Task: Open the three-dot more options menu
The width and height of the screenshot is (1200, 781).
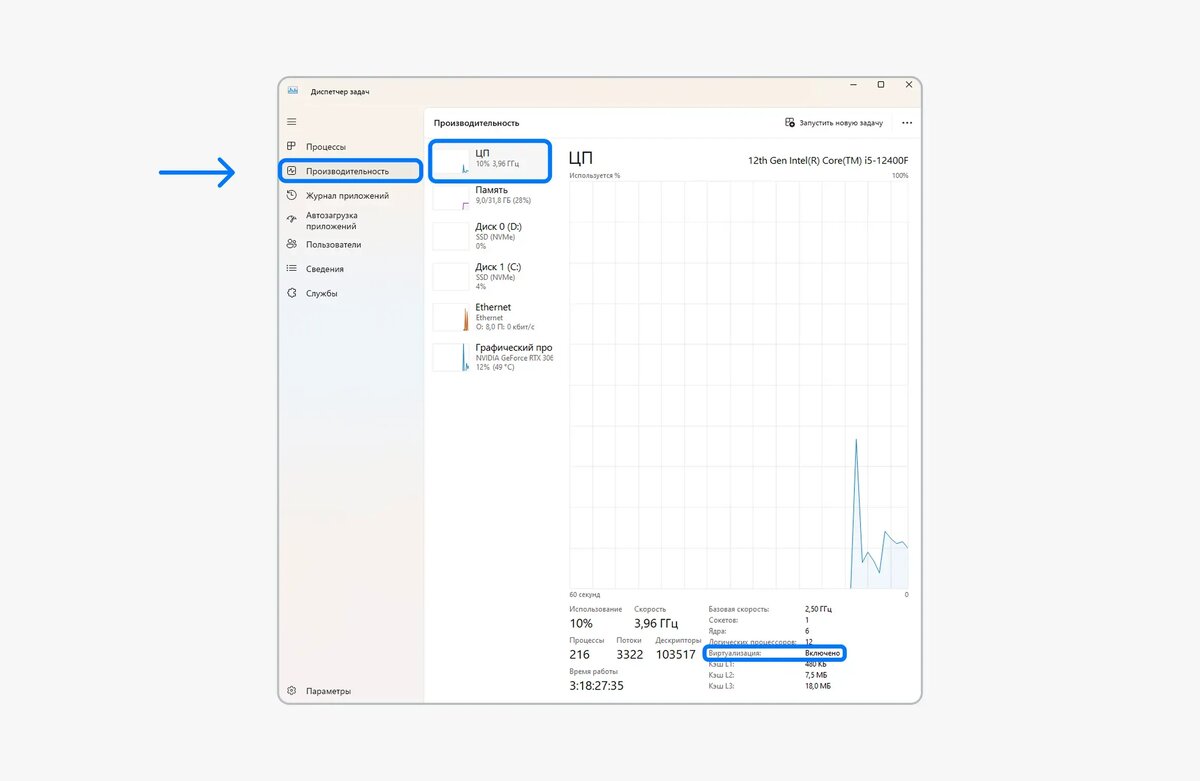Action: [907, 123]
